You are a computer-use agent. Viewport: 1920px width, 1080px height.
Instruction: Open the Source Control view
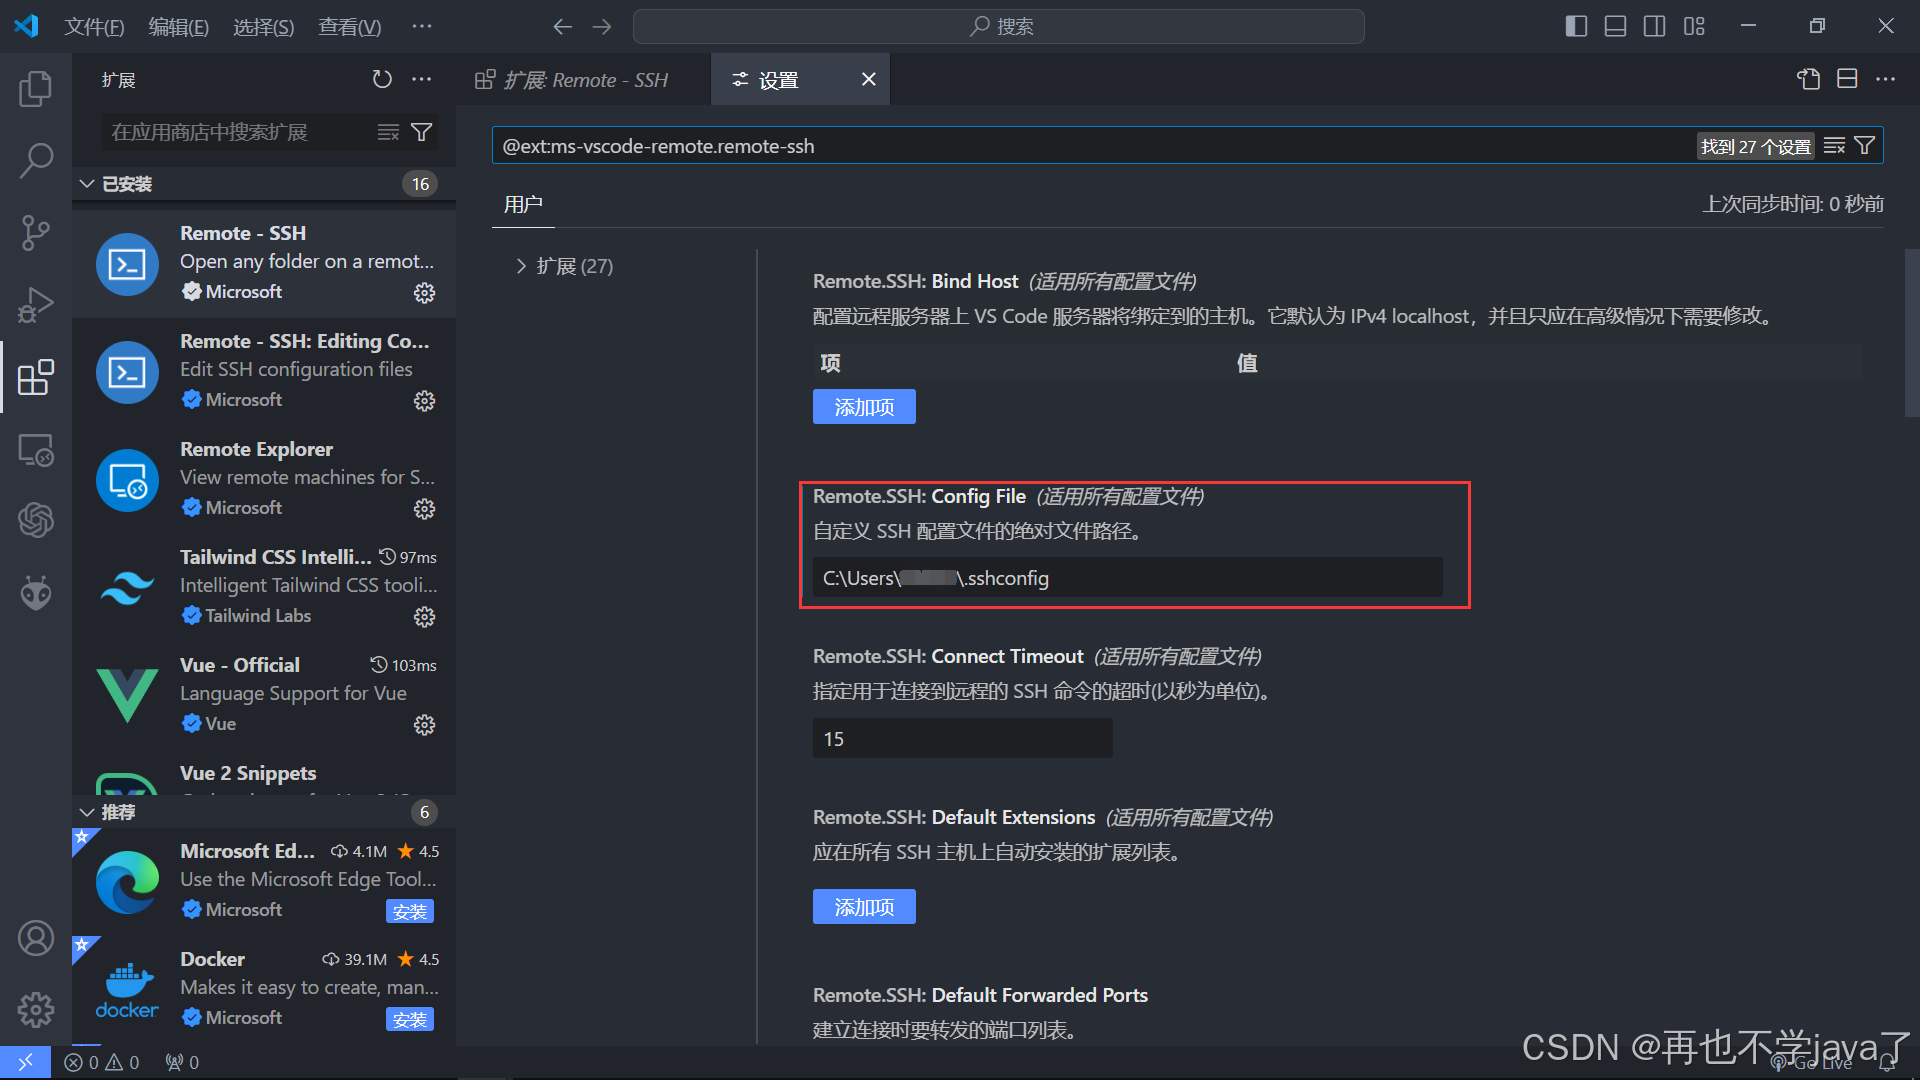(36, 232)
